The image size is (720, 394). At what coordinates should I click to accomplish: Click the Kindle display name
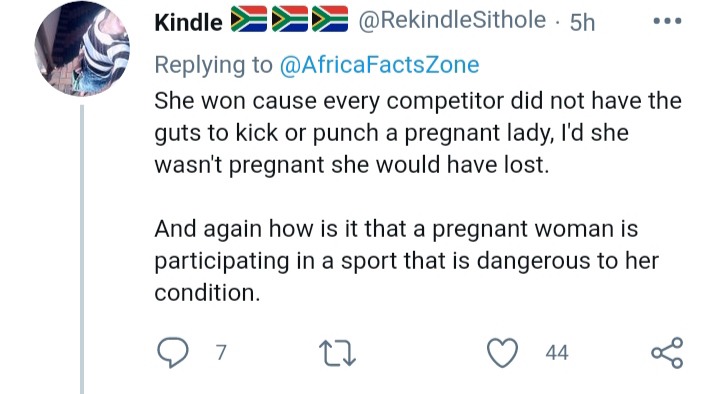pos(188,22)
